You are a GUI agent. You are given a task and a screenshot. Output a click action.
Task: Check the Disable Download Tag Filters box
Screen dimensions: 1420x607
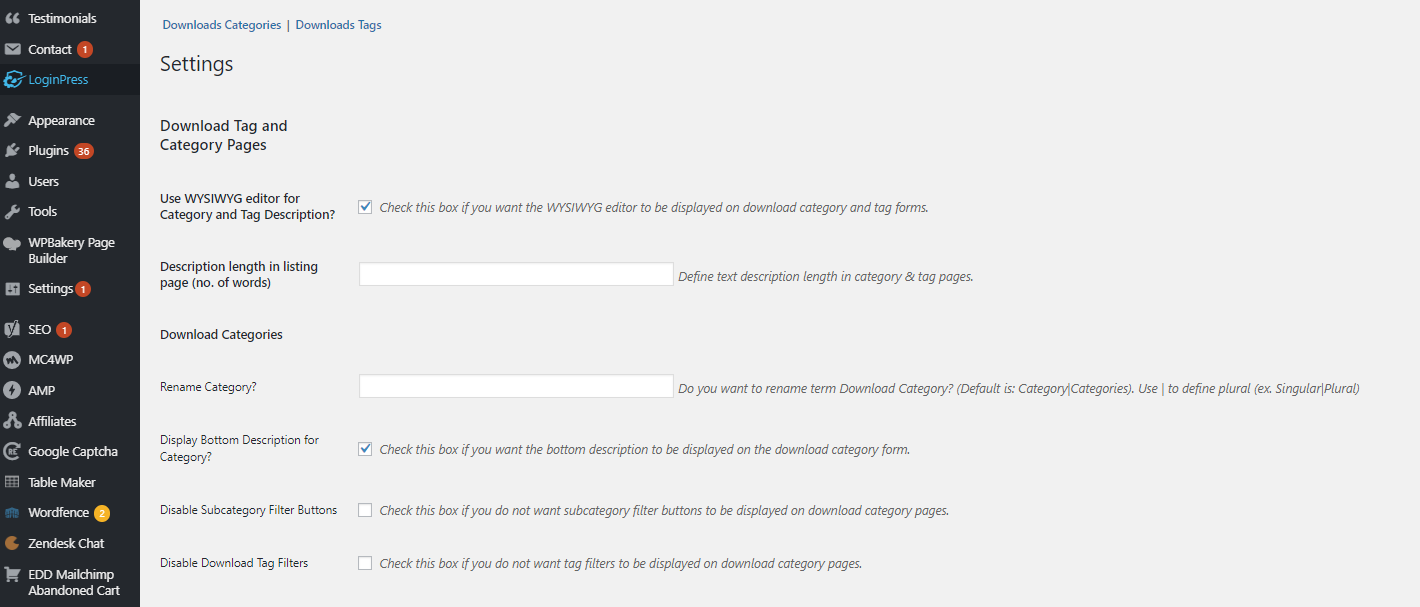(x=365, y=563)
